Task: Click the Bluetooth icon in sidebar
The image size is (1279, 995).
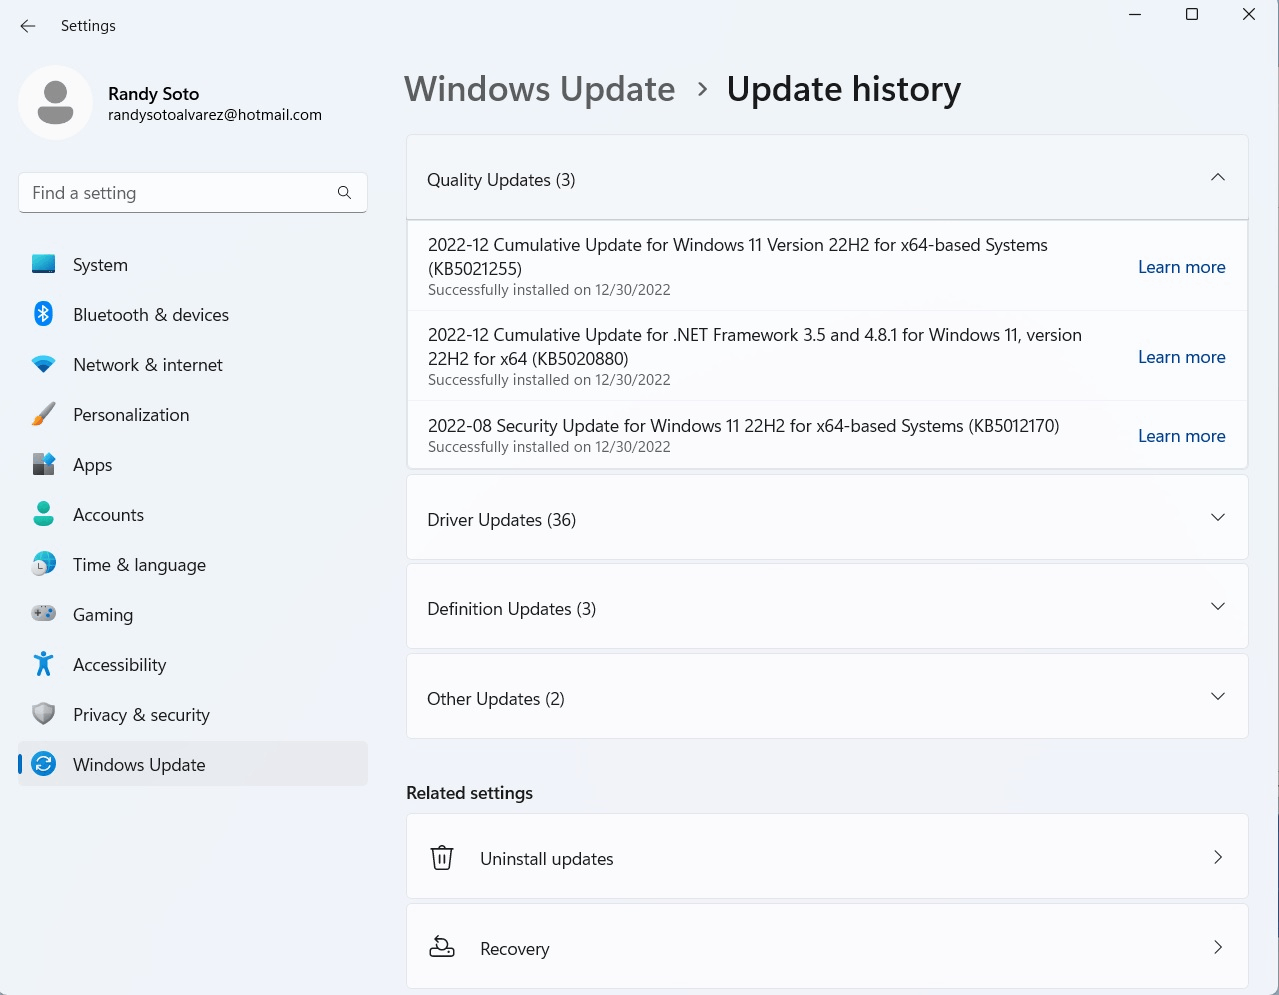Action: point(44,314)
